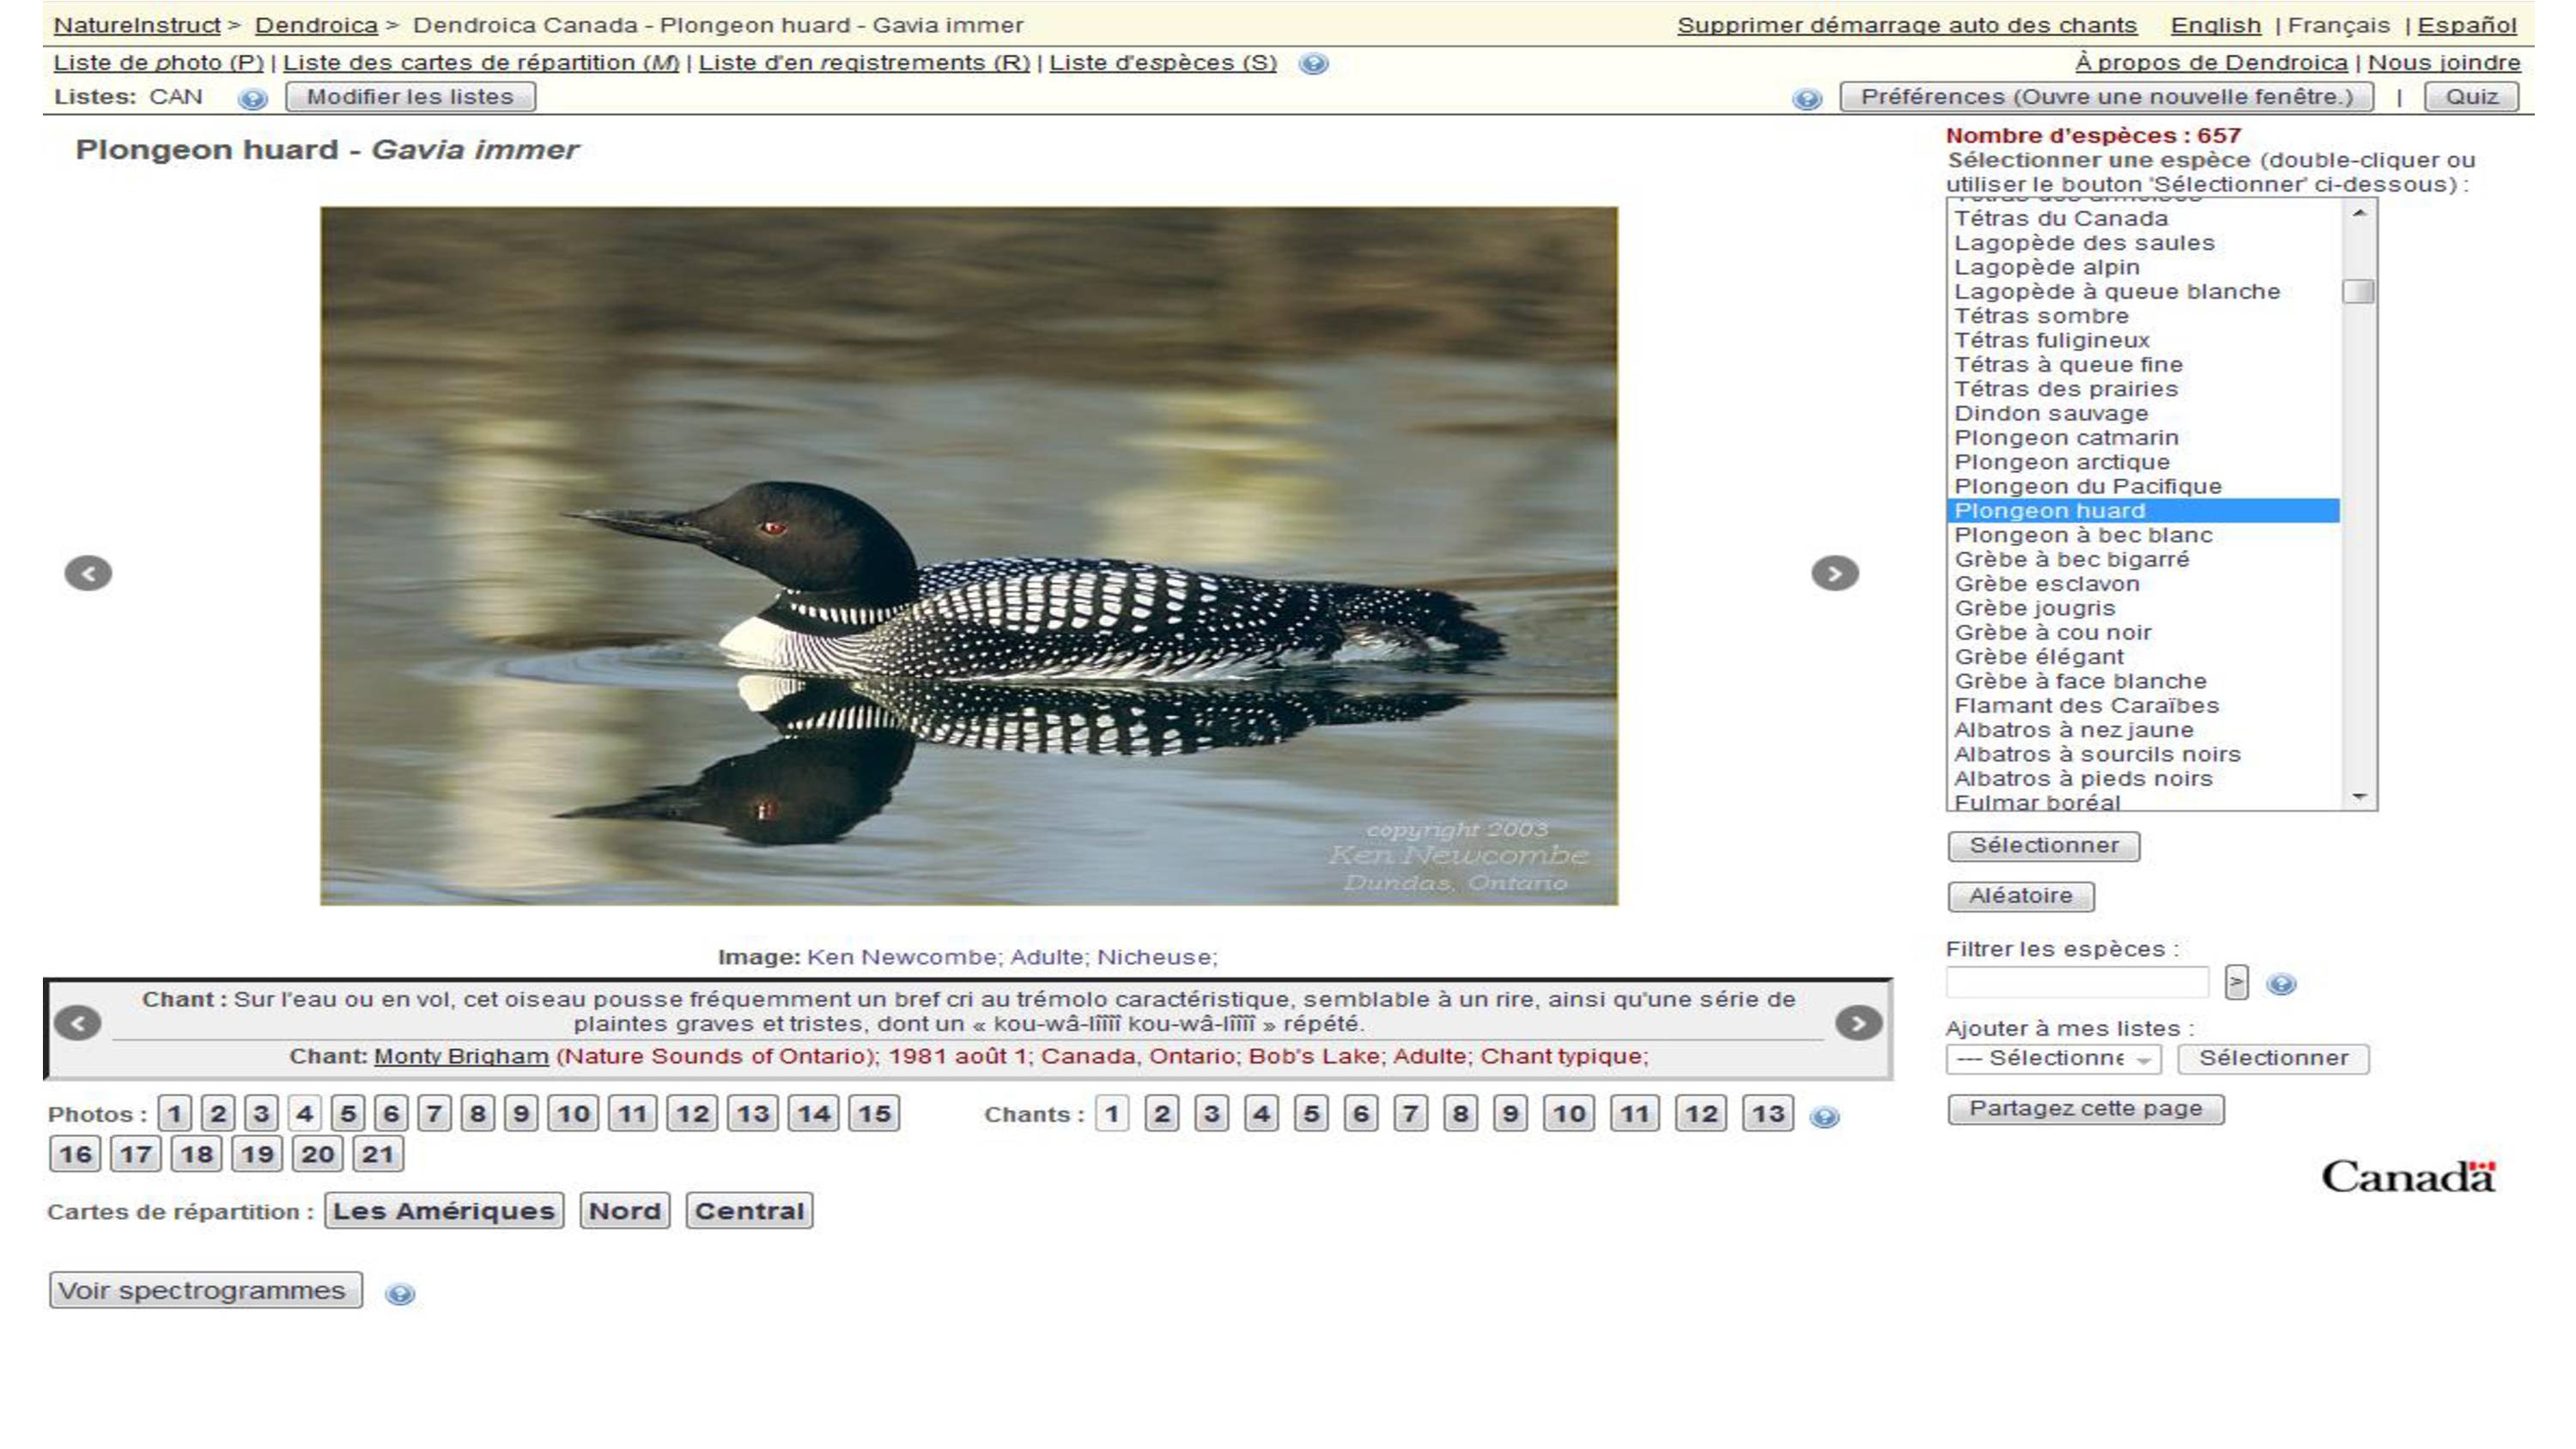Show previous photo with left arrow icon

(x=88, y=573)
